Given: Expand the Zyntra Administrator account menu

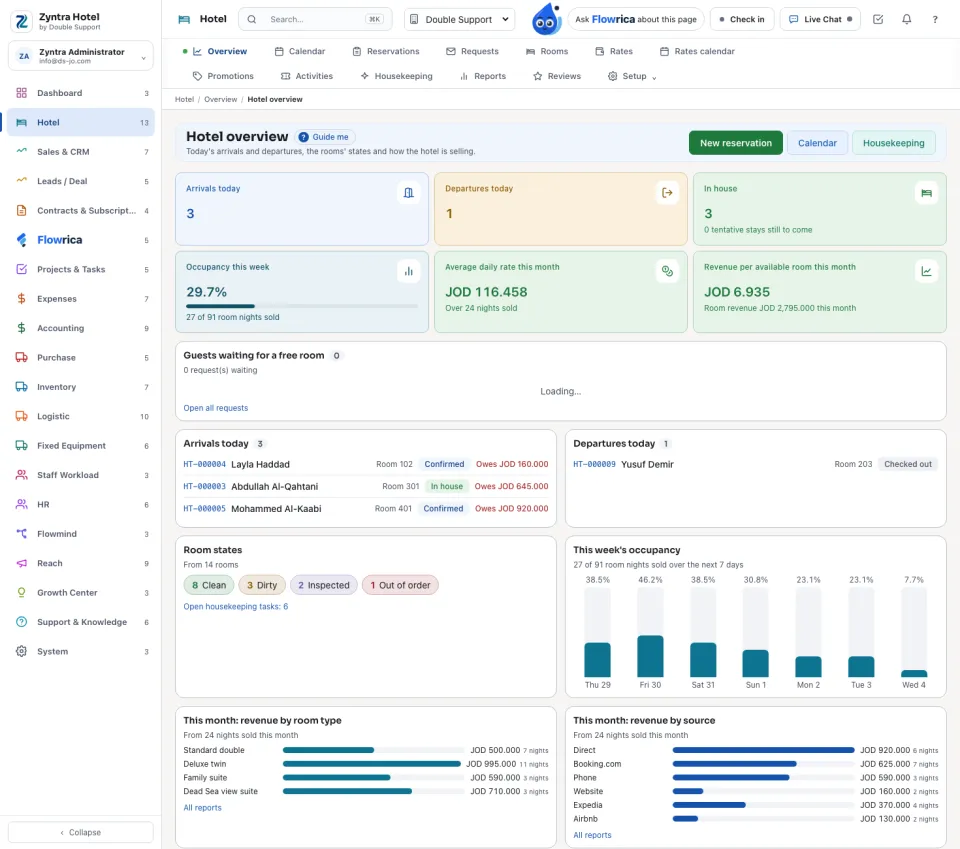Looking at the screenshot, I should 81,56.
